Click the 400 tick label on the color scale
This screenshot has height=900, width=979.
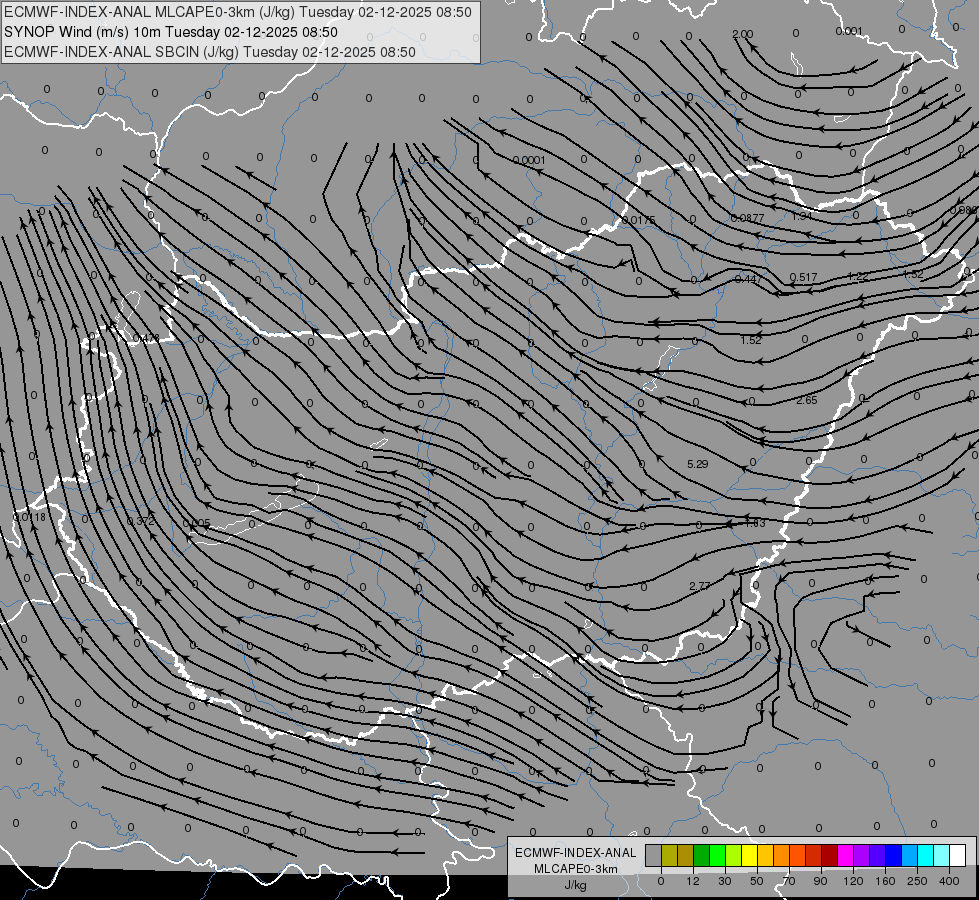pos(949,881)
